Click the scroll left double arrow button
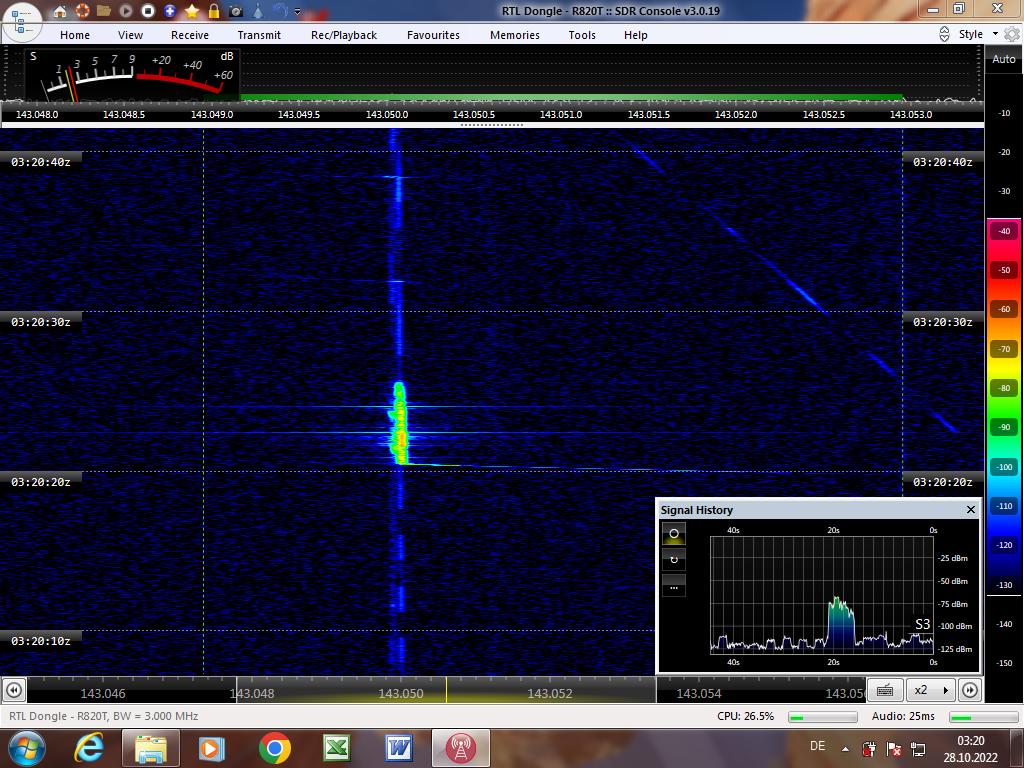This screenshot has width=1024, height=768. 14,690
